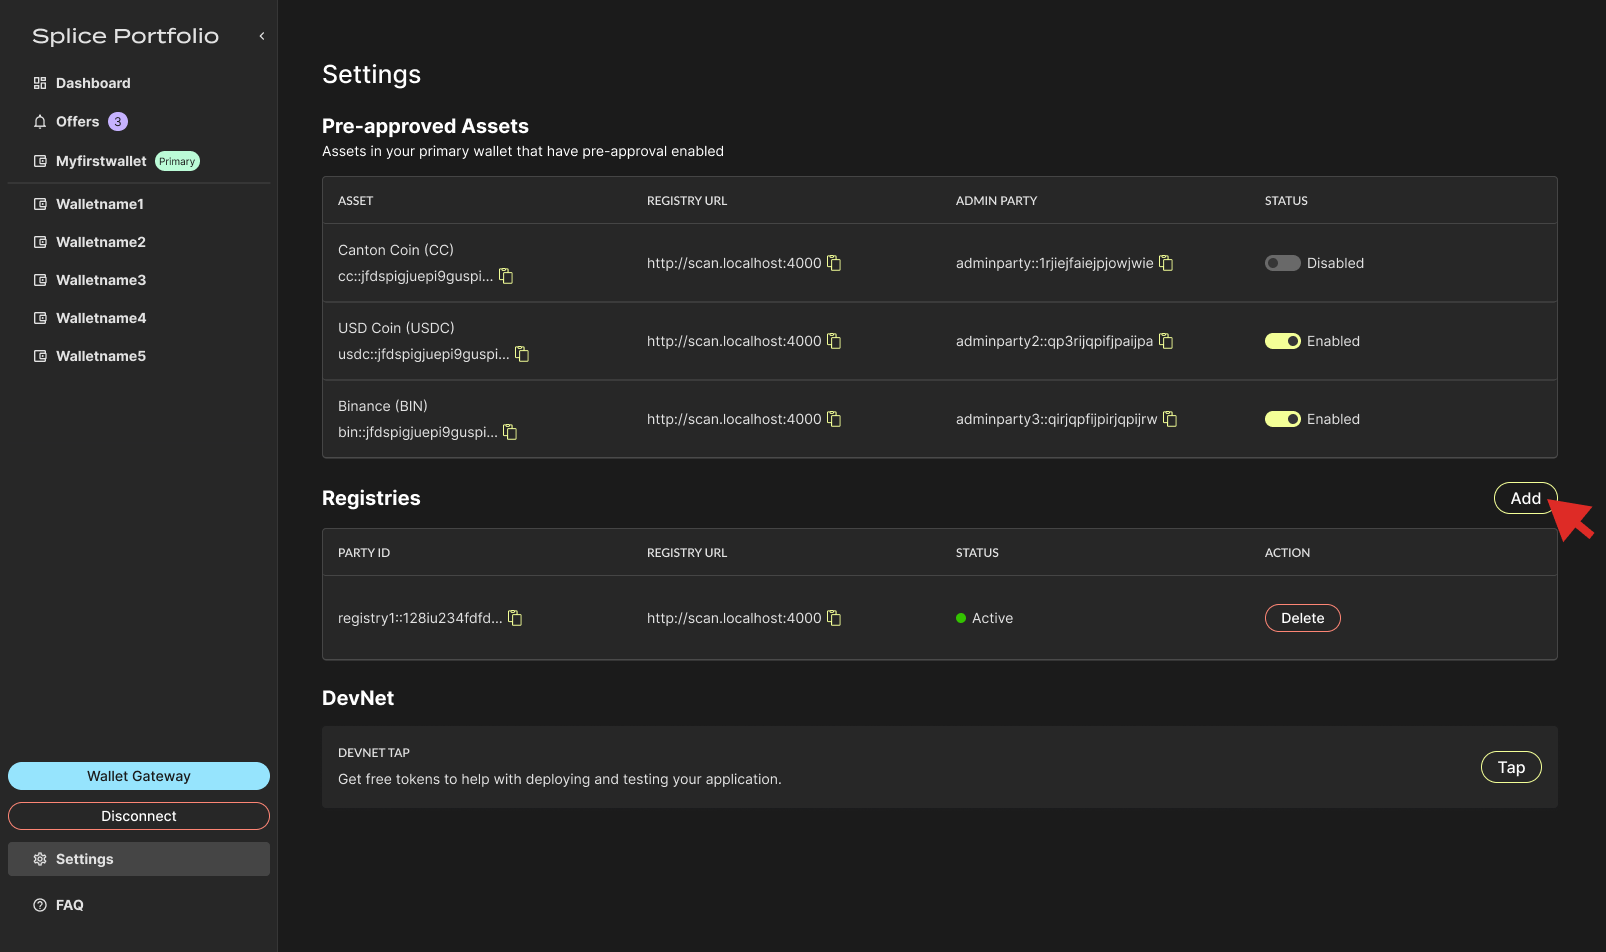Click the Walletname5 wallet icon

click(x=40, y=356)
